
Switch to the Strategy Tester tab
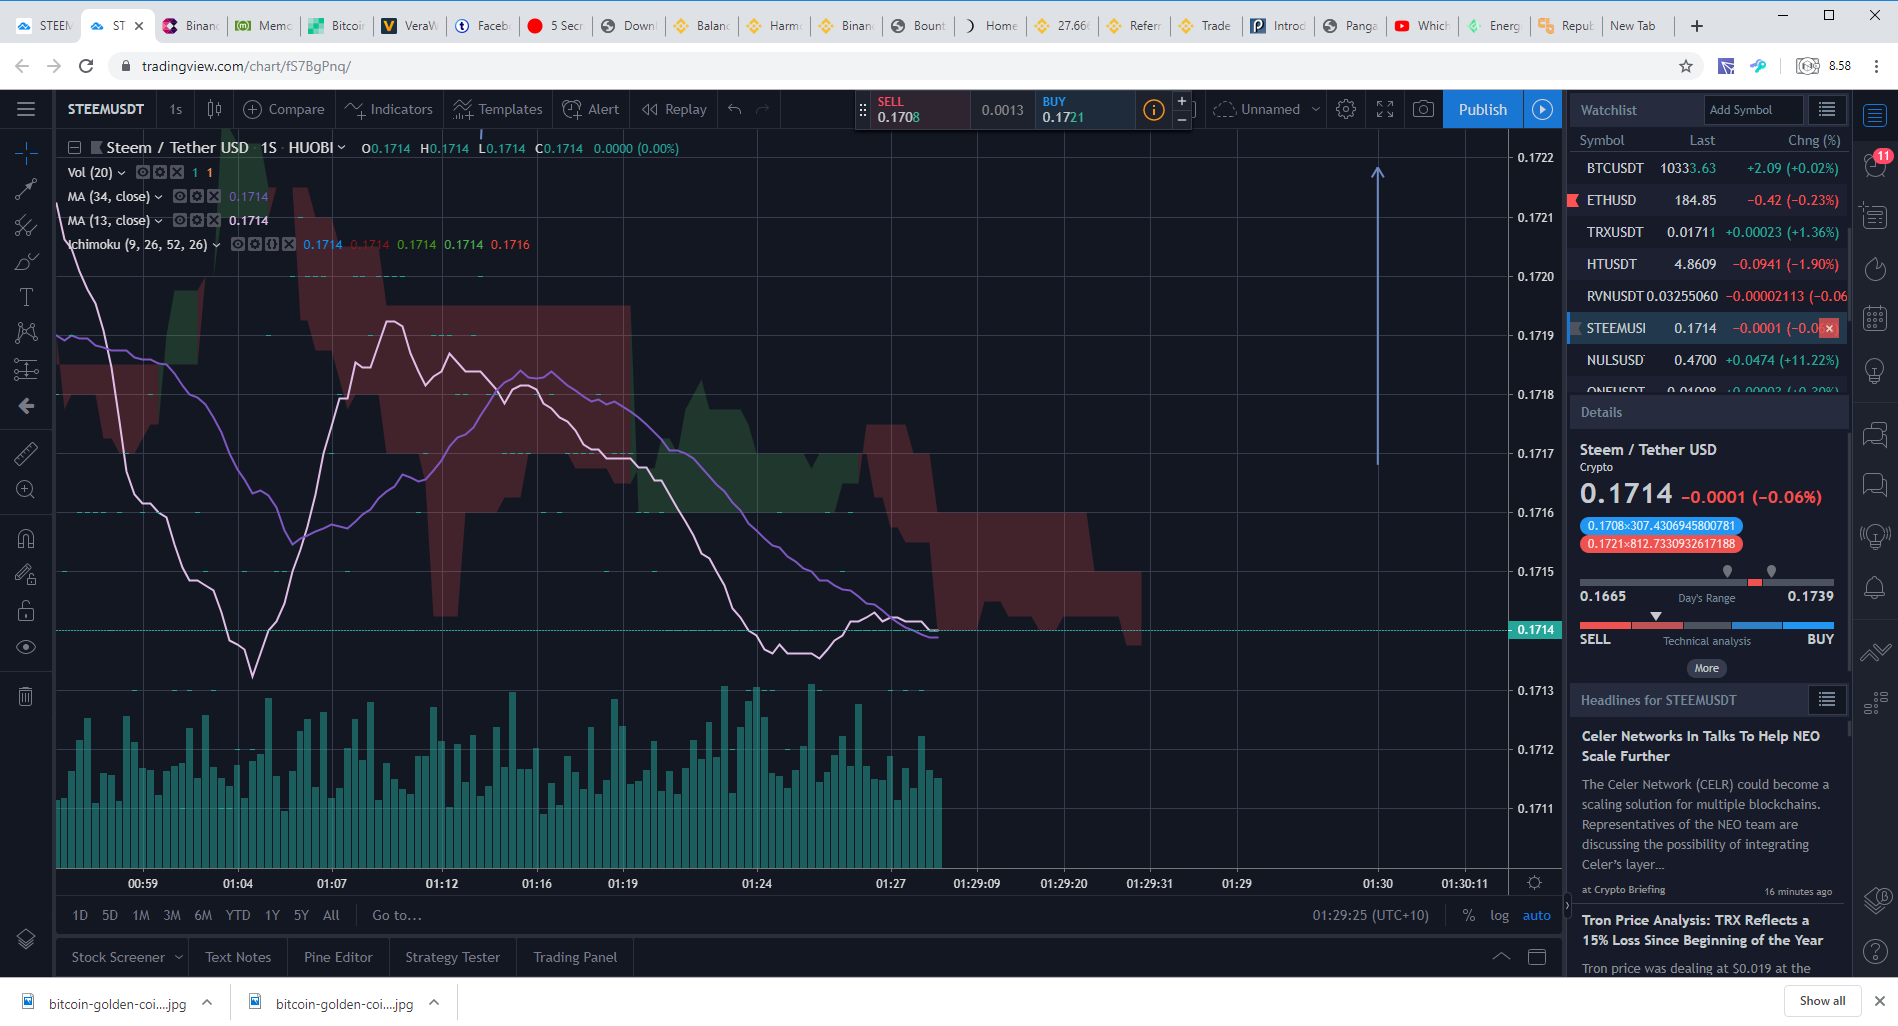[452, 957]
